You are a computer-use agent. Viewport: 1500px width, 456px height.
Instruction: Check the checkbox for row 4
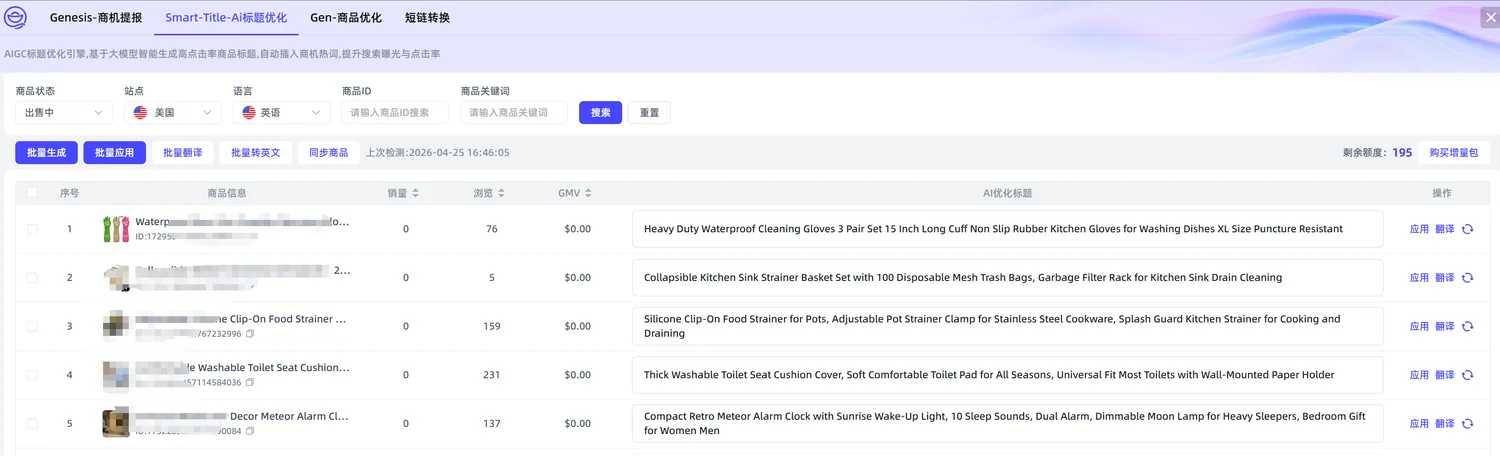pos(32,375)
